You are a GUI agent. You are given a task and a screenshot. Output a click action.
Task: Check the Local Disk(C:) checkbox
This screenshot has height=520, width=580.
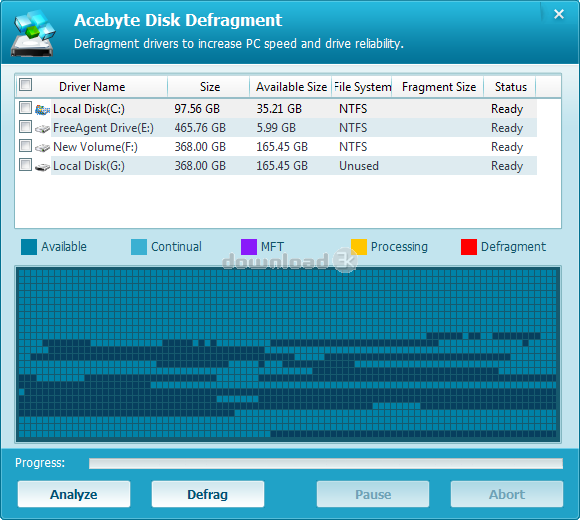26,108
